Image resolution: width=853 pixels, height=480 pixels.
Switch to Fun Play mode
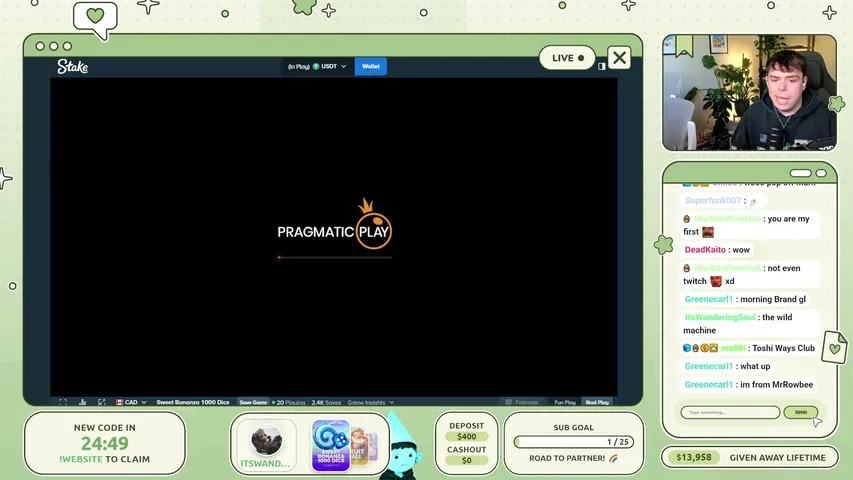[x=565, y=402]
